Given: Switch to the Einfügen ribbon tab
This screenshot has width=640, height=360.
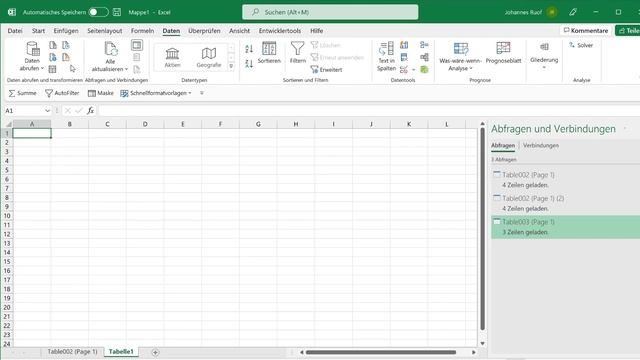Looking at the screenshot, I should [x=66, y=31].
